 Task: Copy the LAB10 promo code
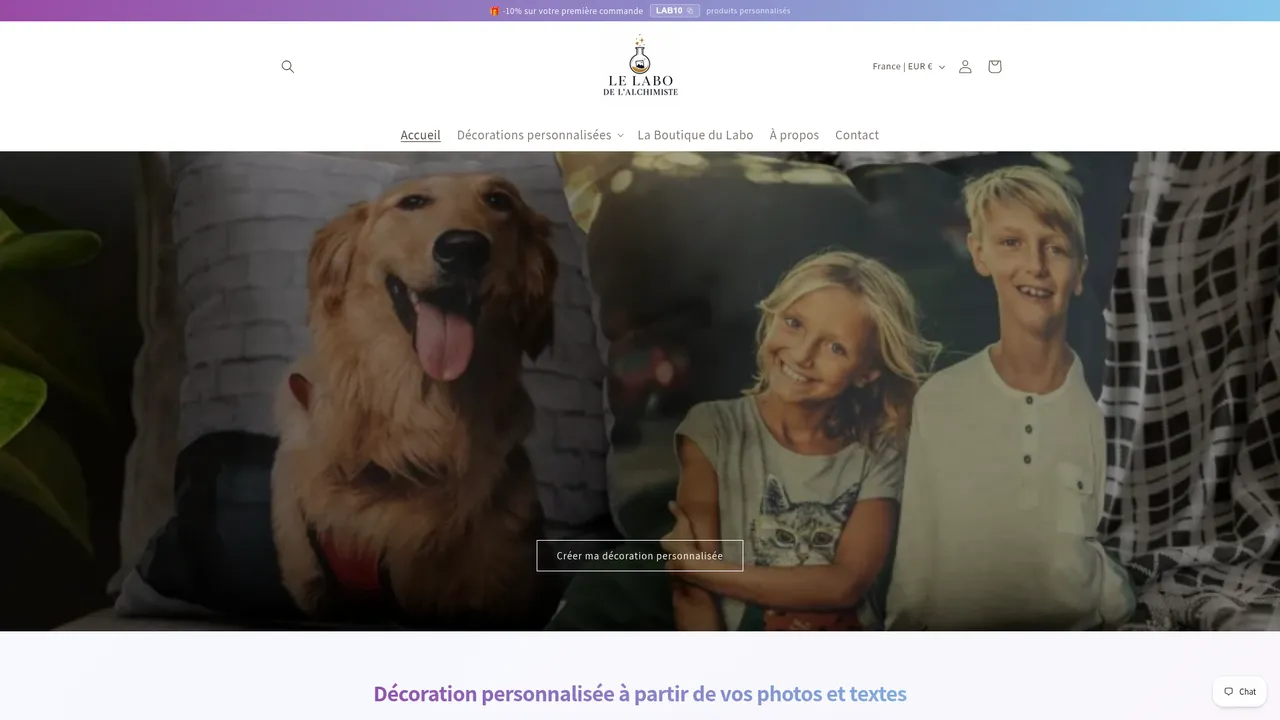click(675, 11)
